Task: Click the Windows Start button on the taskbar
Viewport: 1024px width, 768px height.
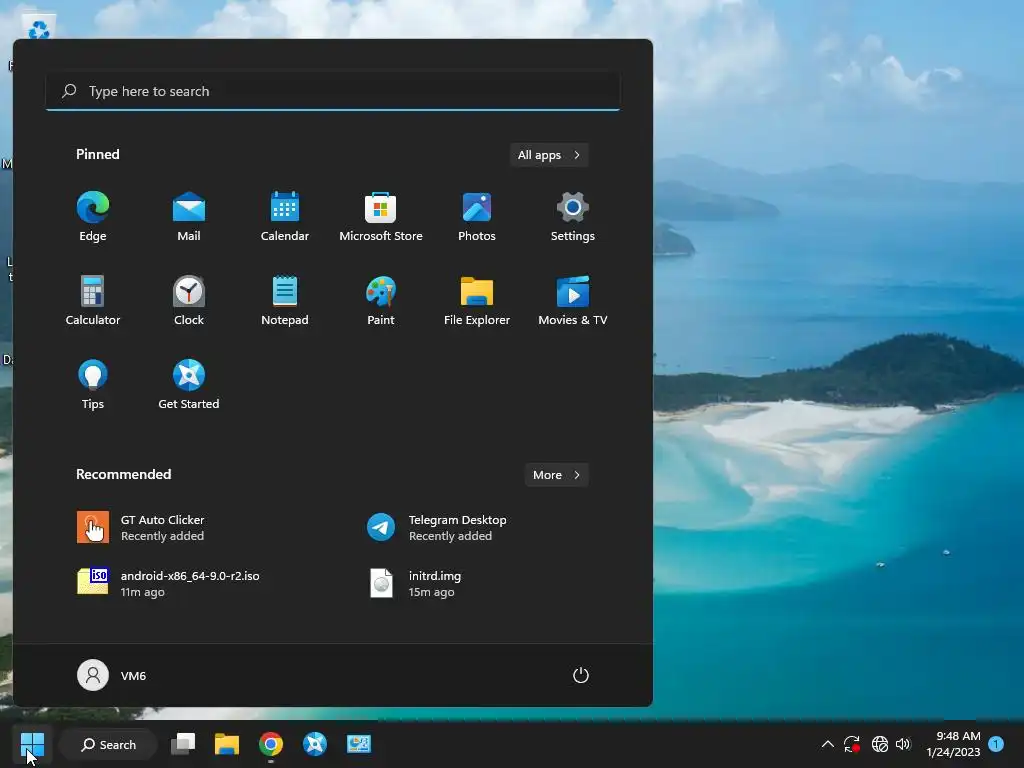Action: coord(32,744)
